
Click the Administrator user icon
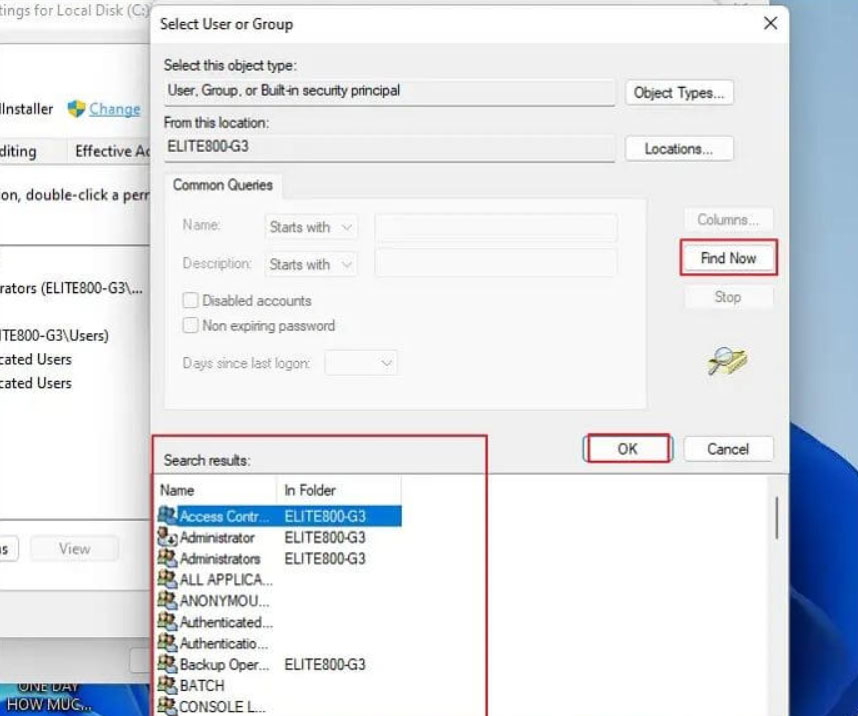pyautogui.click(x=167, y=536)
